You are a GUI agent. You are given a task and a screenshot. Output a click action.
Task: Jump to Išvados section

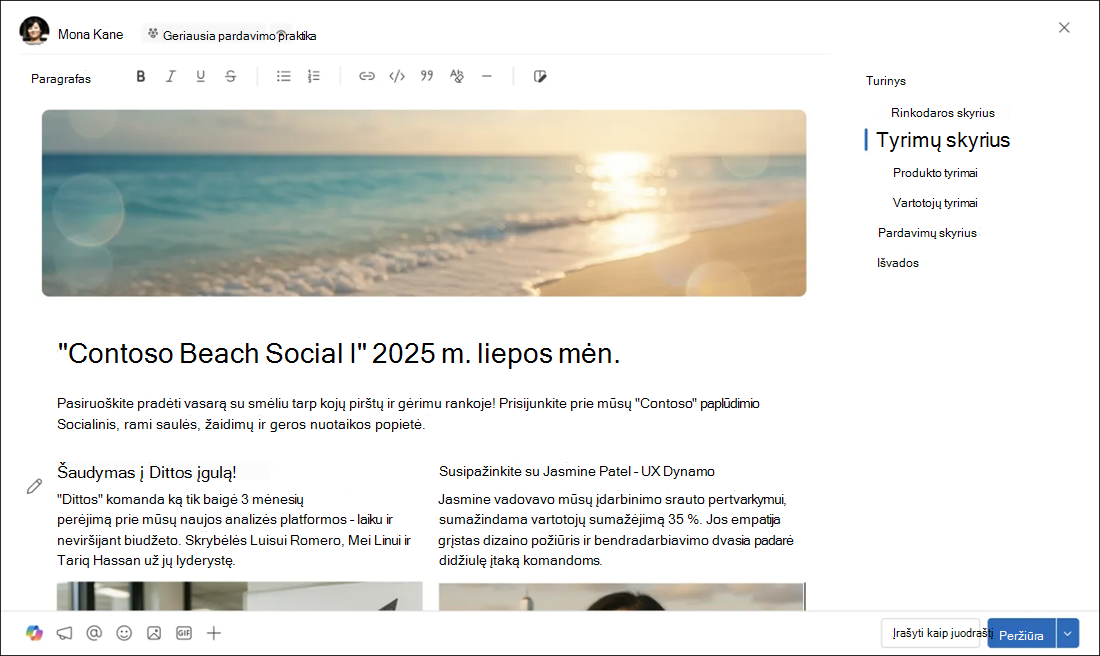click(898, 263)
